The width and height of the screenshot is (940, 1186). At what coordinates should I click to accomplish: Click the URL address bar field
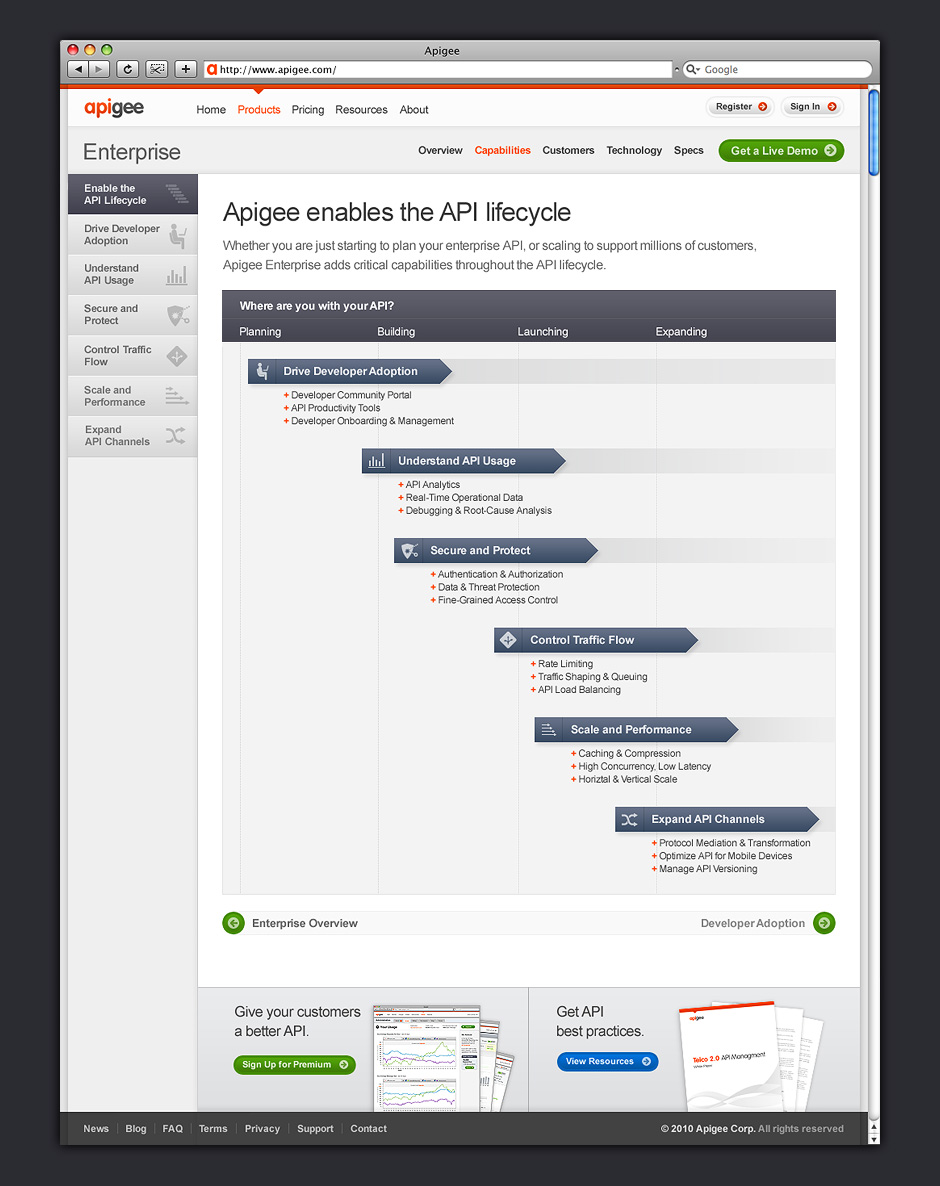pos(440,70)
